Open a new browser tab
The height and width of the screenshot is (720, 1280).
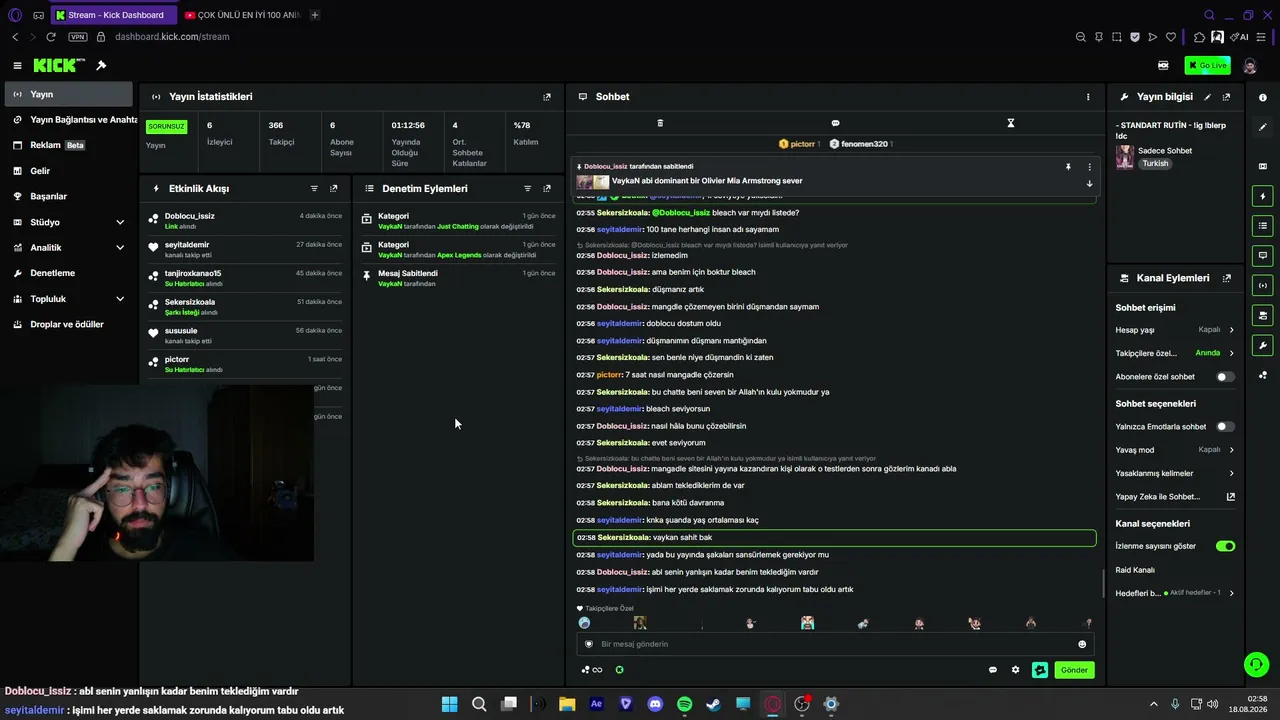[315, 15]
